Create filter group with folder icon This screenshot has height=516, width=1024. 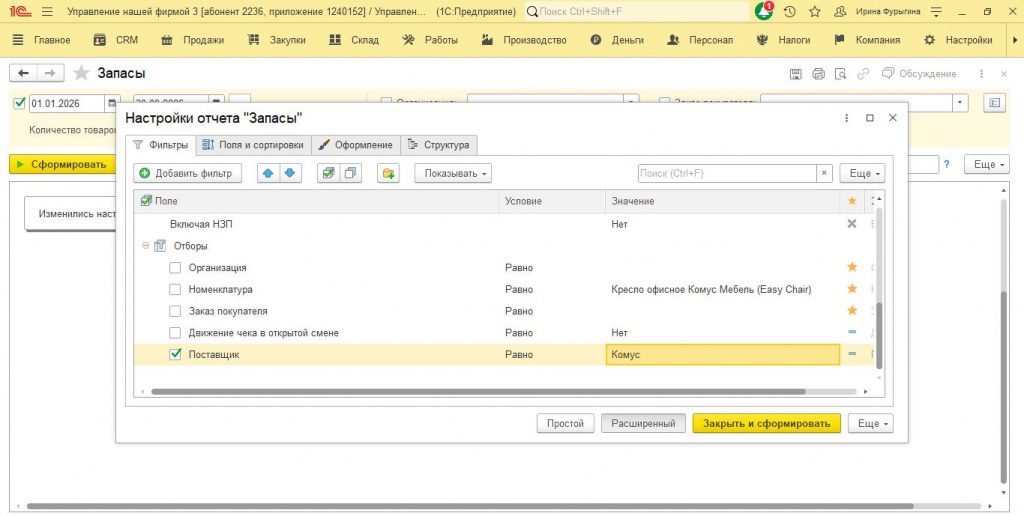click(389, 173)
